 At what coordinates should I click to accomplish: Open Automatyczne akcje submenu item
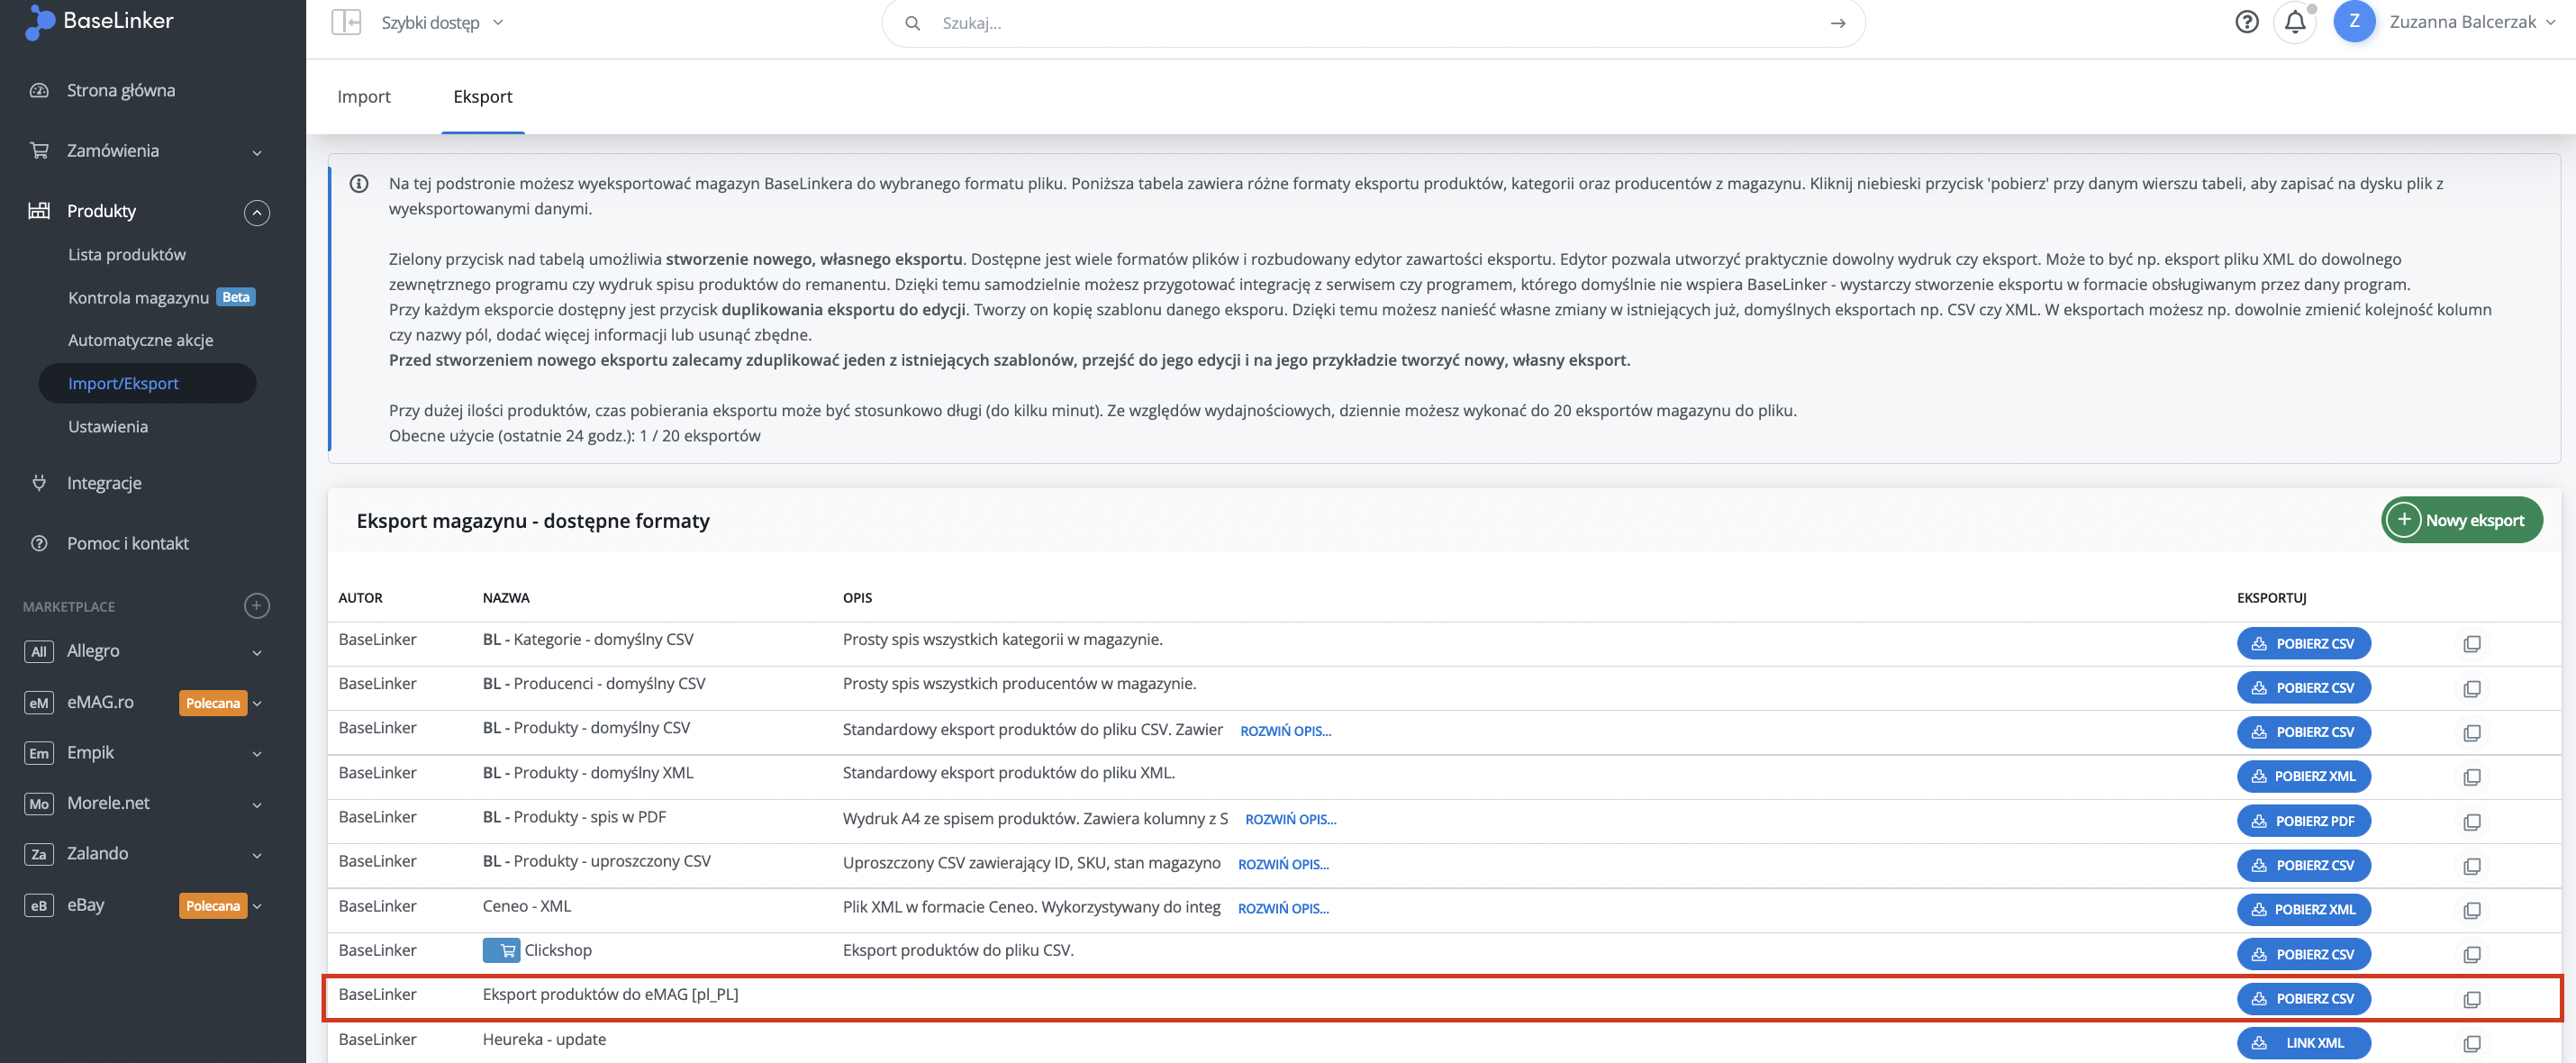[x=141, y=340]
